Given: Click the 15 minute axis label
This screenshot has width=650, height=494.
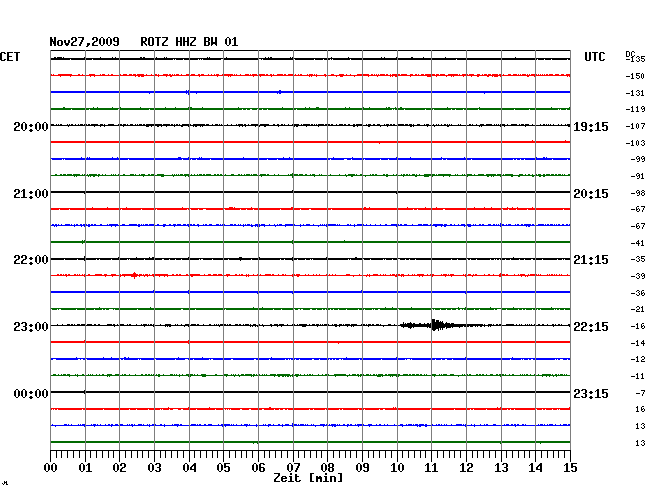Looking at the screenshot, I should [x=570, y=468].
